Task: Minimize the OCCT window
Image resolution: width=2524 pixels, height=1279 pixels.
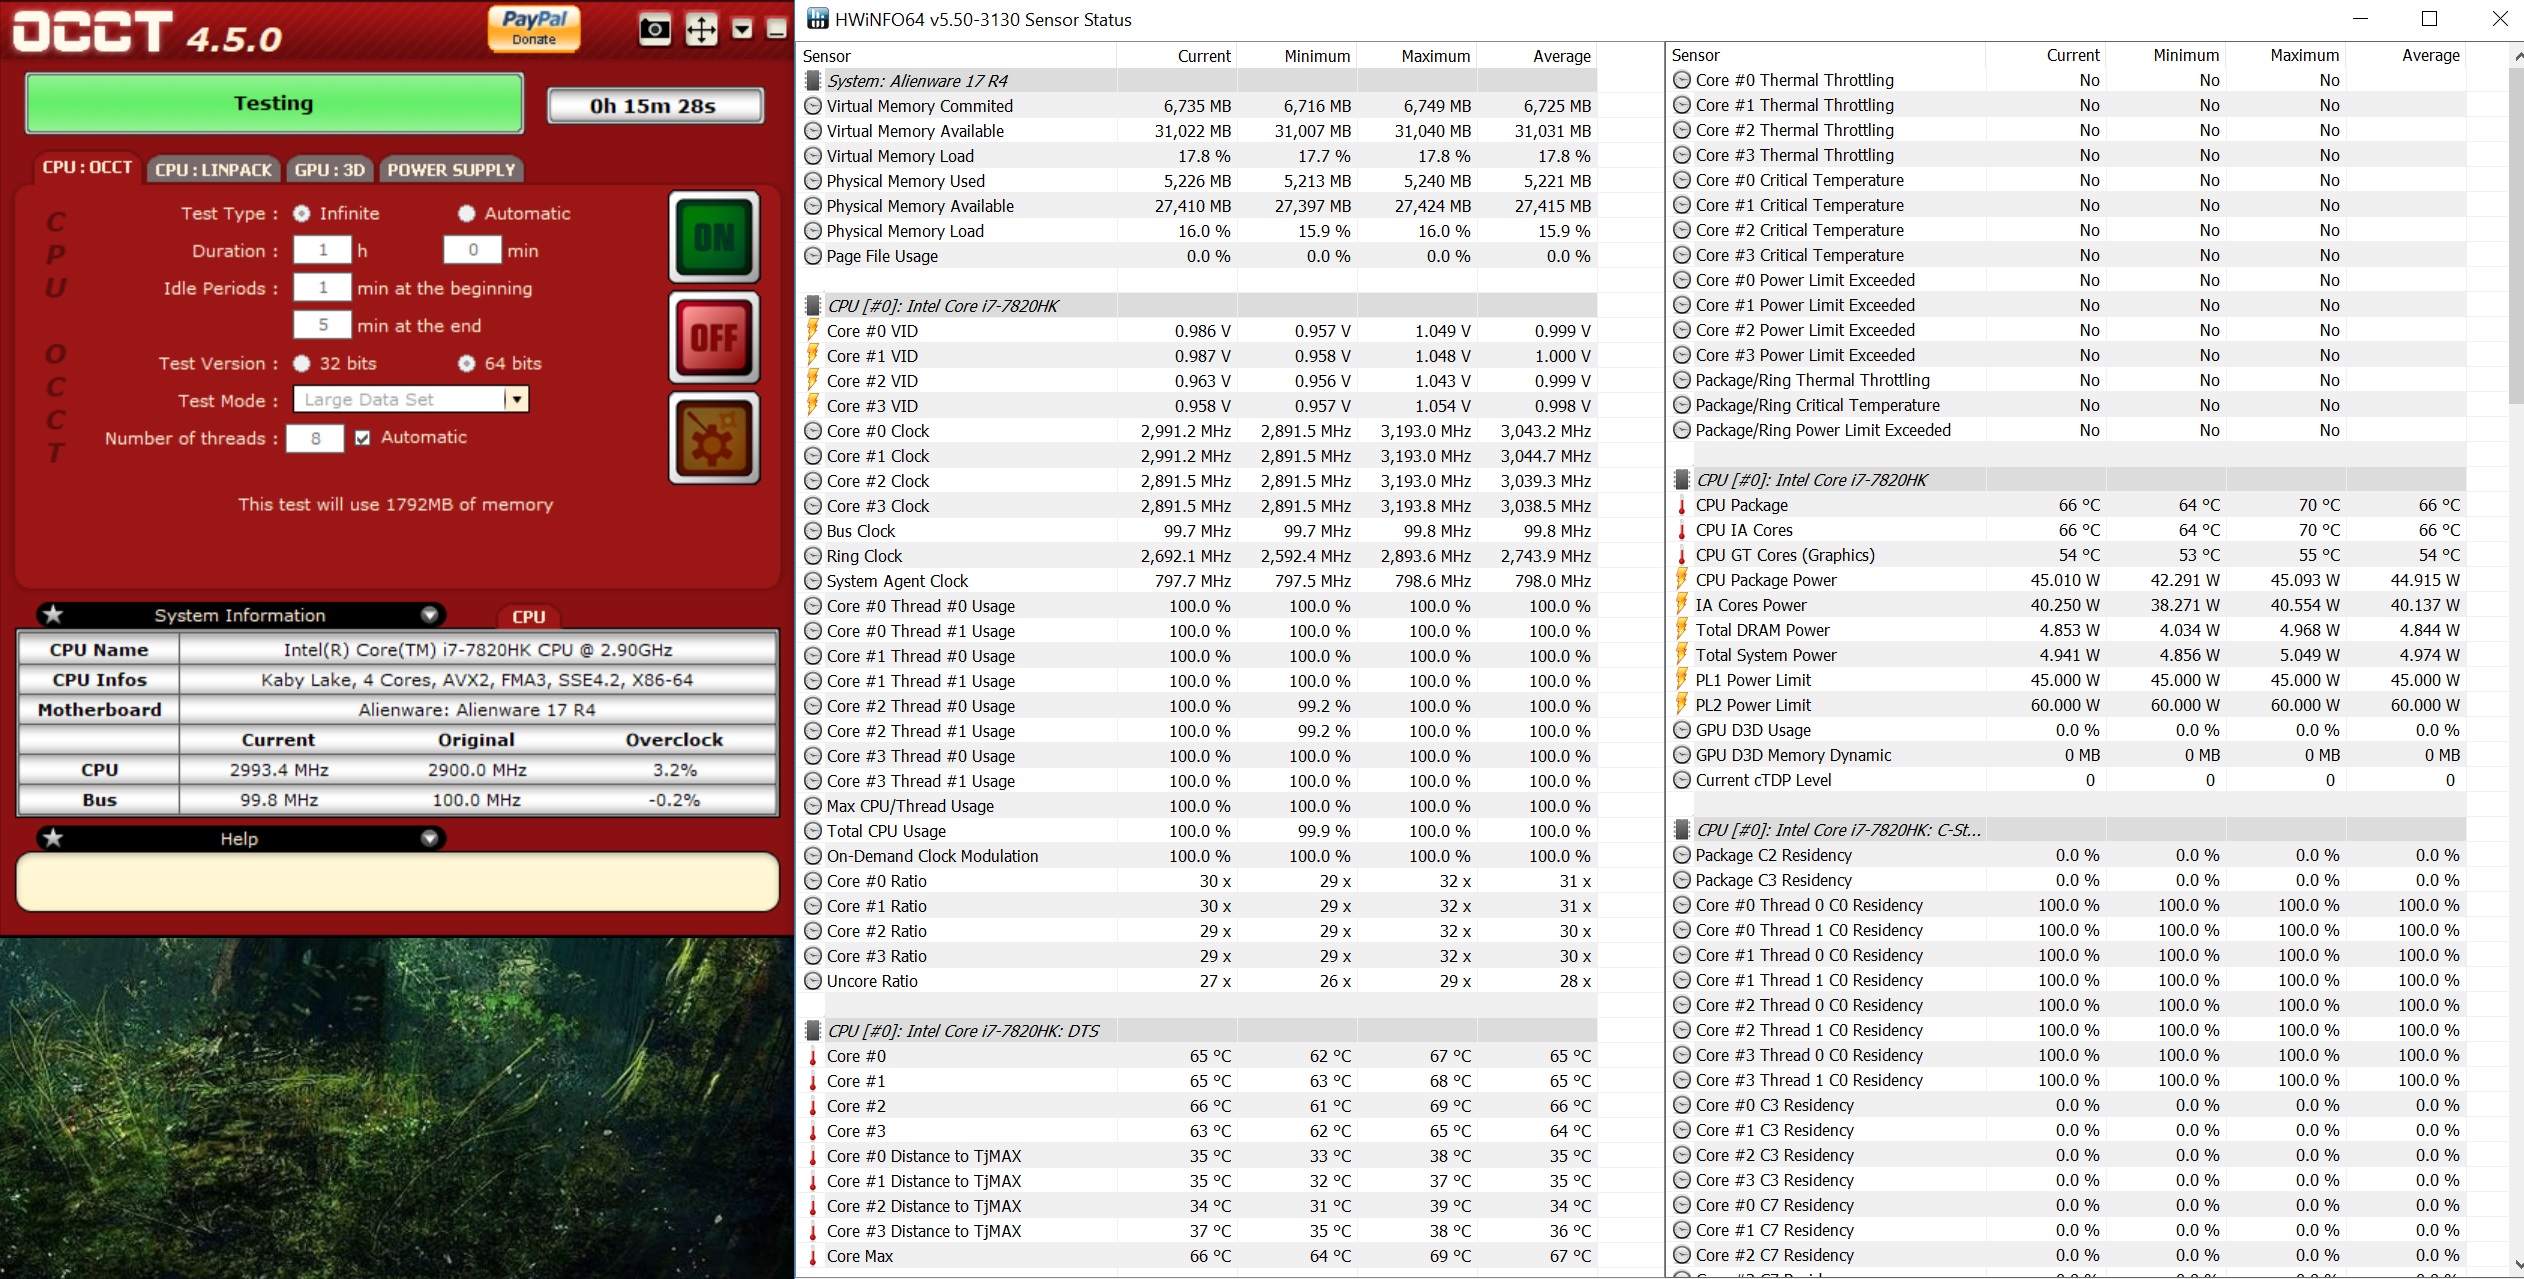Action: click(x=776, y=30)
